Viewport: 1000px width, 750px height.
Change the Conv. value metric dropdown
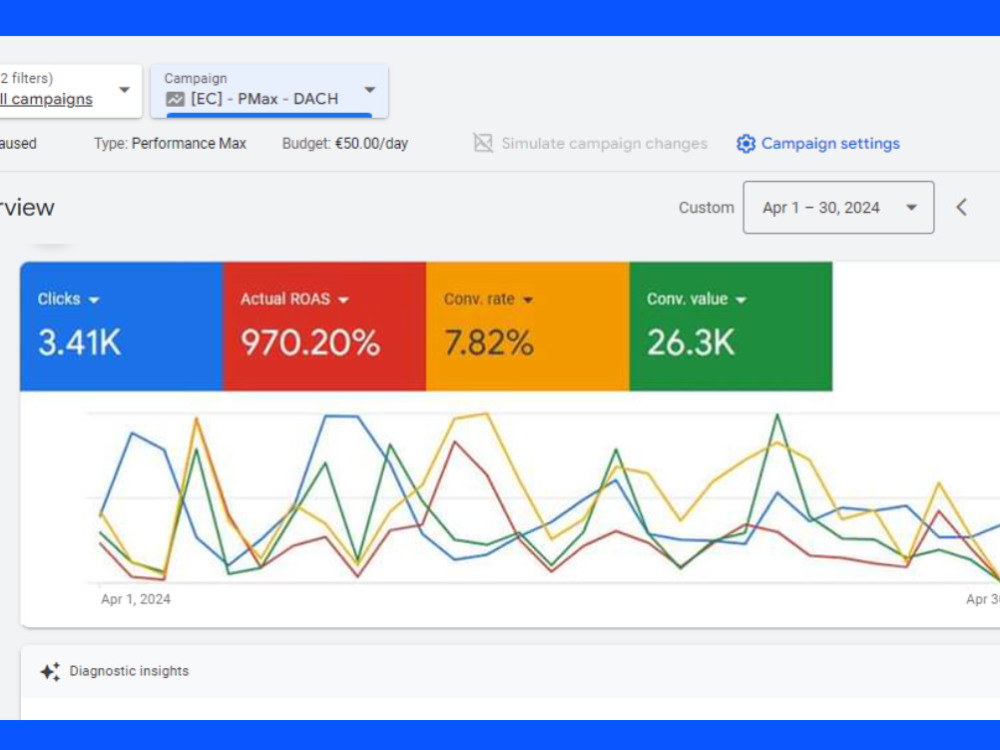(x=740, y=300)
